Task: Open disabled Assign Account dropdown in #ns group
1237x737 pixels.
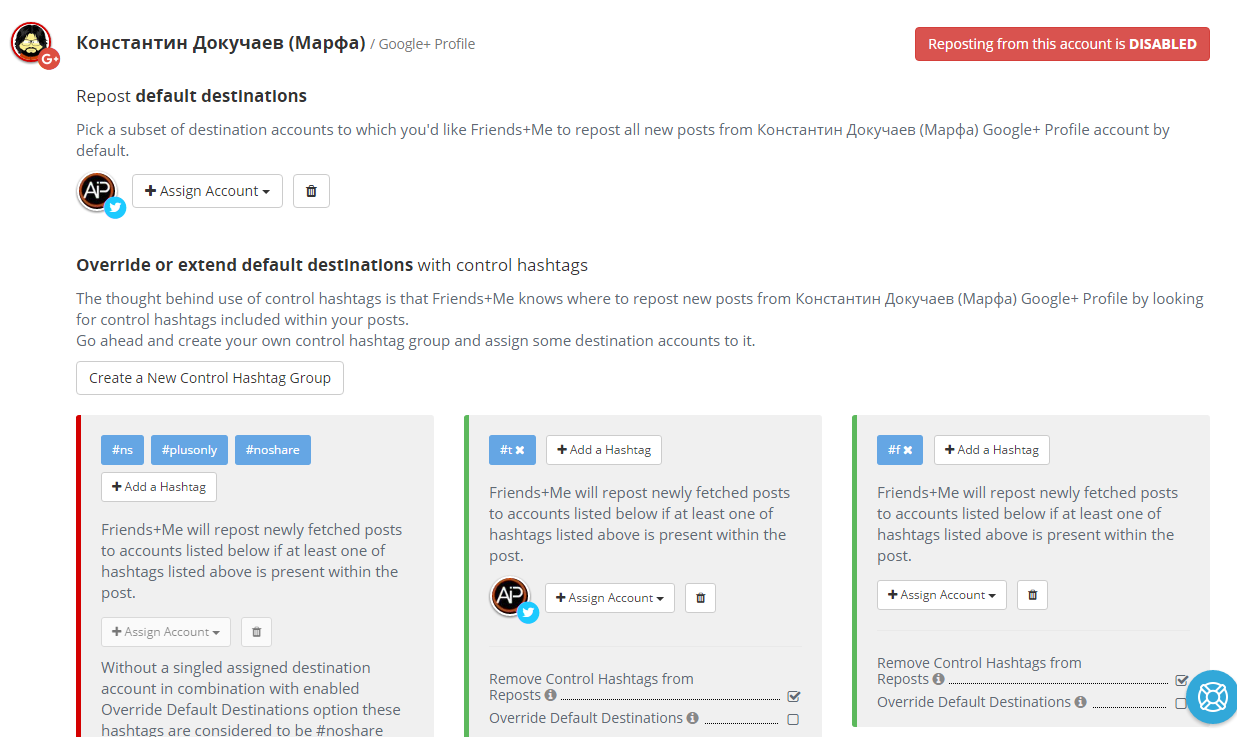Action: click(166, 632)
